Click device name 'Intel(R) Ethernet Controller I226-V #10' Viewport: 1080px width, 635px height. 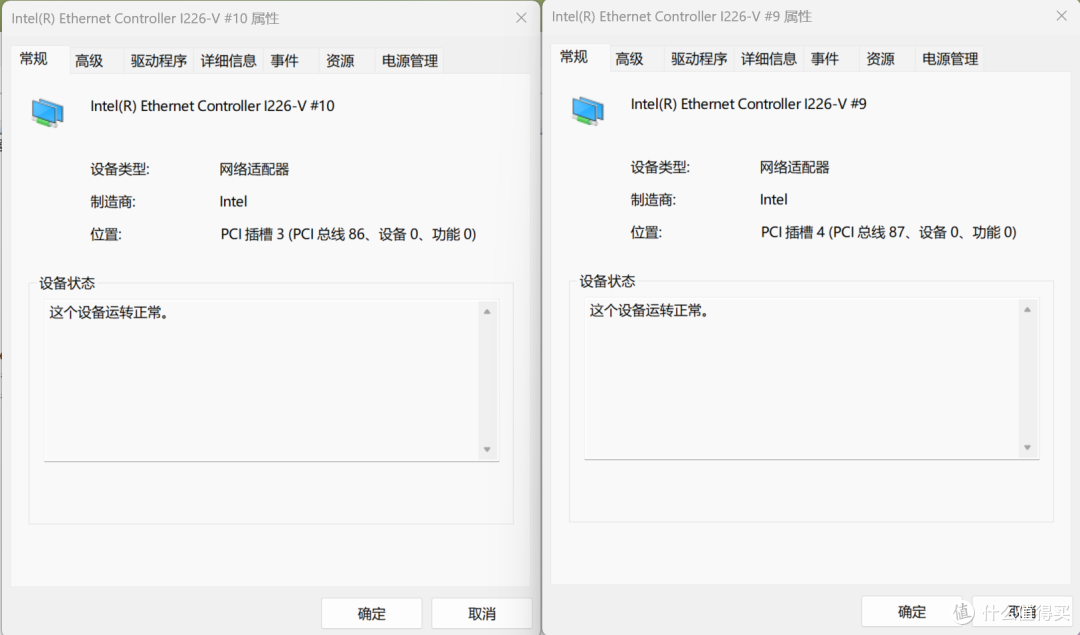(x=212, y=106)
